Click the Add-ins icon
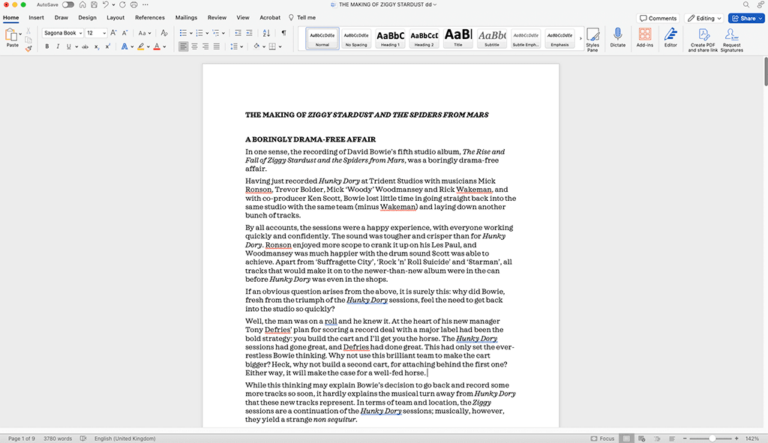 point(644,38)
